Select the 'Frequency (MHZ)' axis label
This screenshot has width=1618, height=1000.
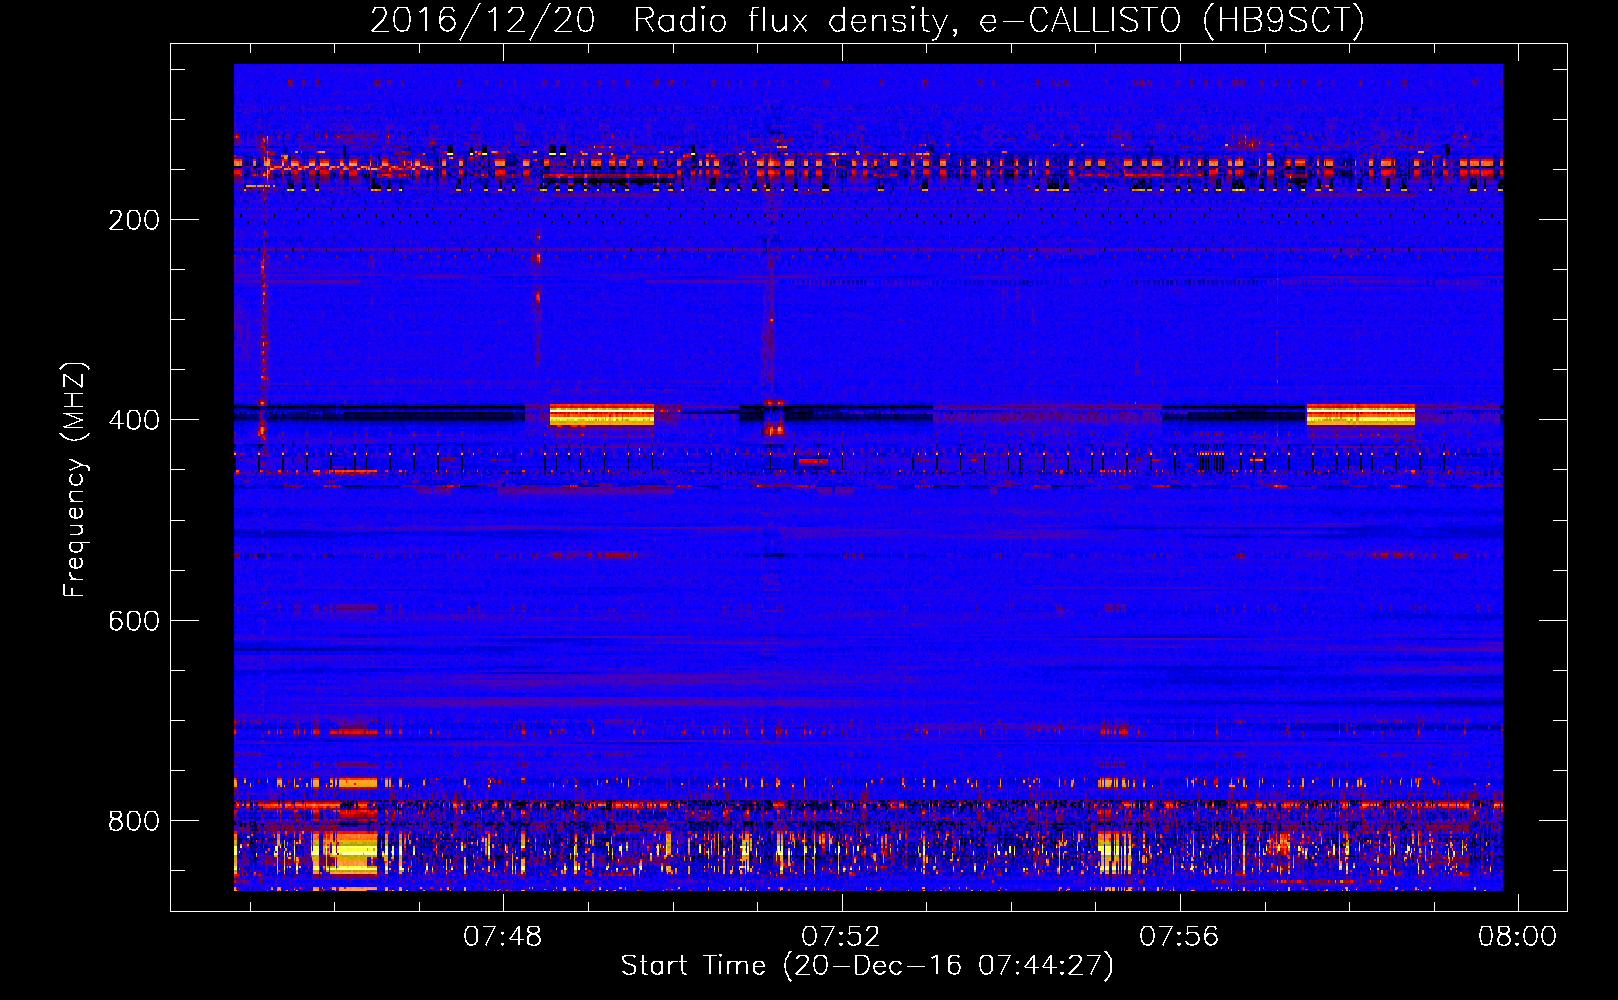pyautogui.click(x=74, y=479)
